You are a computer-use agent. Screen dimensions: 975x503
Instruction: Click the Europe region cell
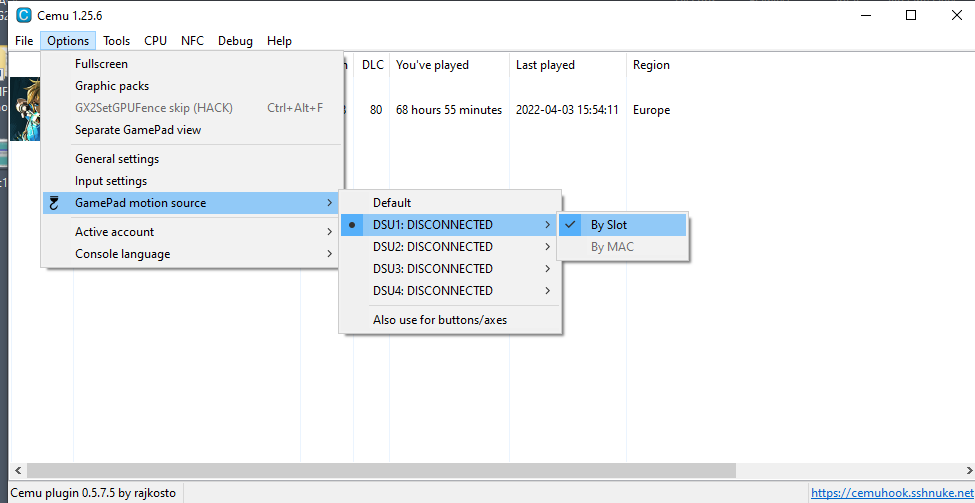652,110
